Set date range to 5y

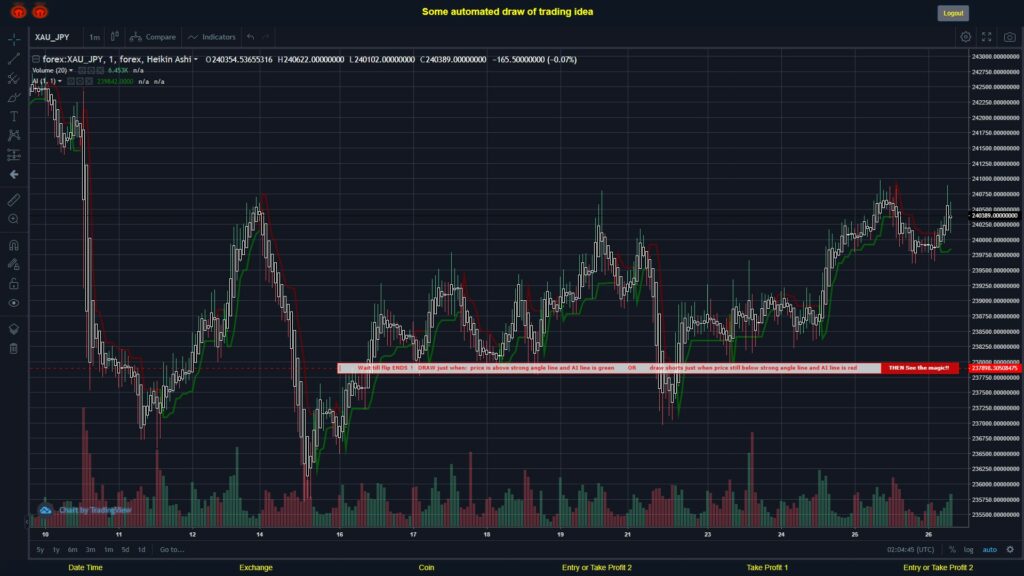tap(40, 550)
